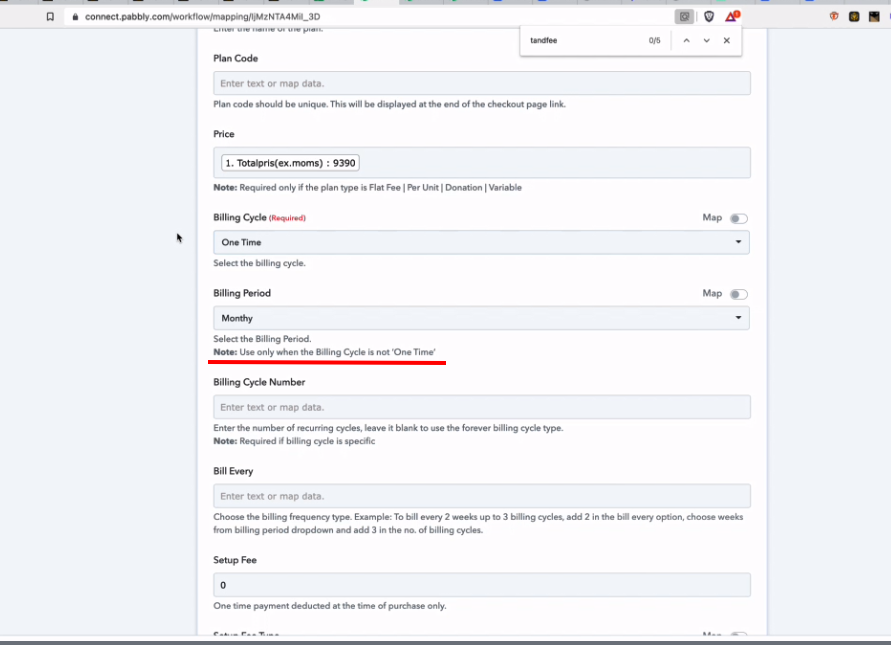Enable the Map toggle for Billing Period
891x645 pixels.
coord(738,294)
